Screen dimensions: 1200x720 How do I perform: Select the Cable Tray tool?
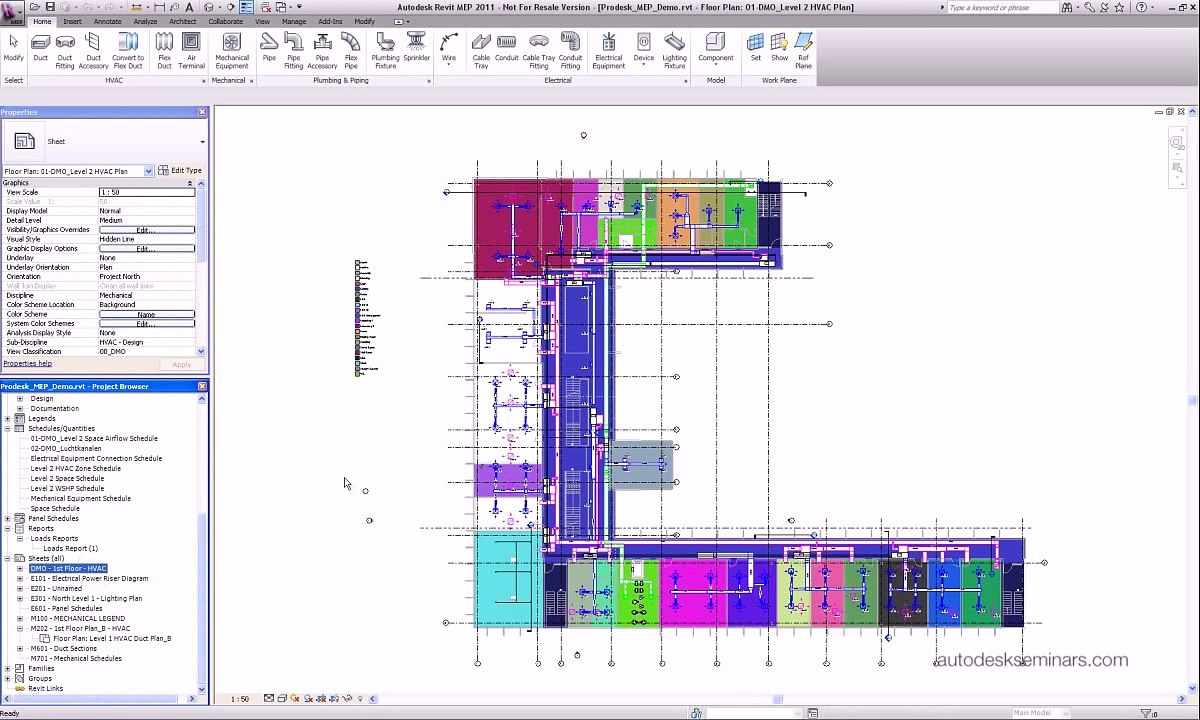pos(481,50)
